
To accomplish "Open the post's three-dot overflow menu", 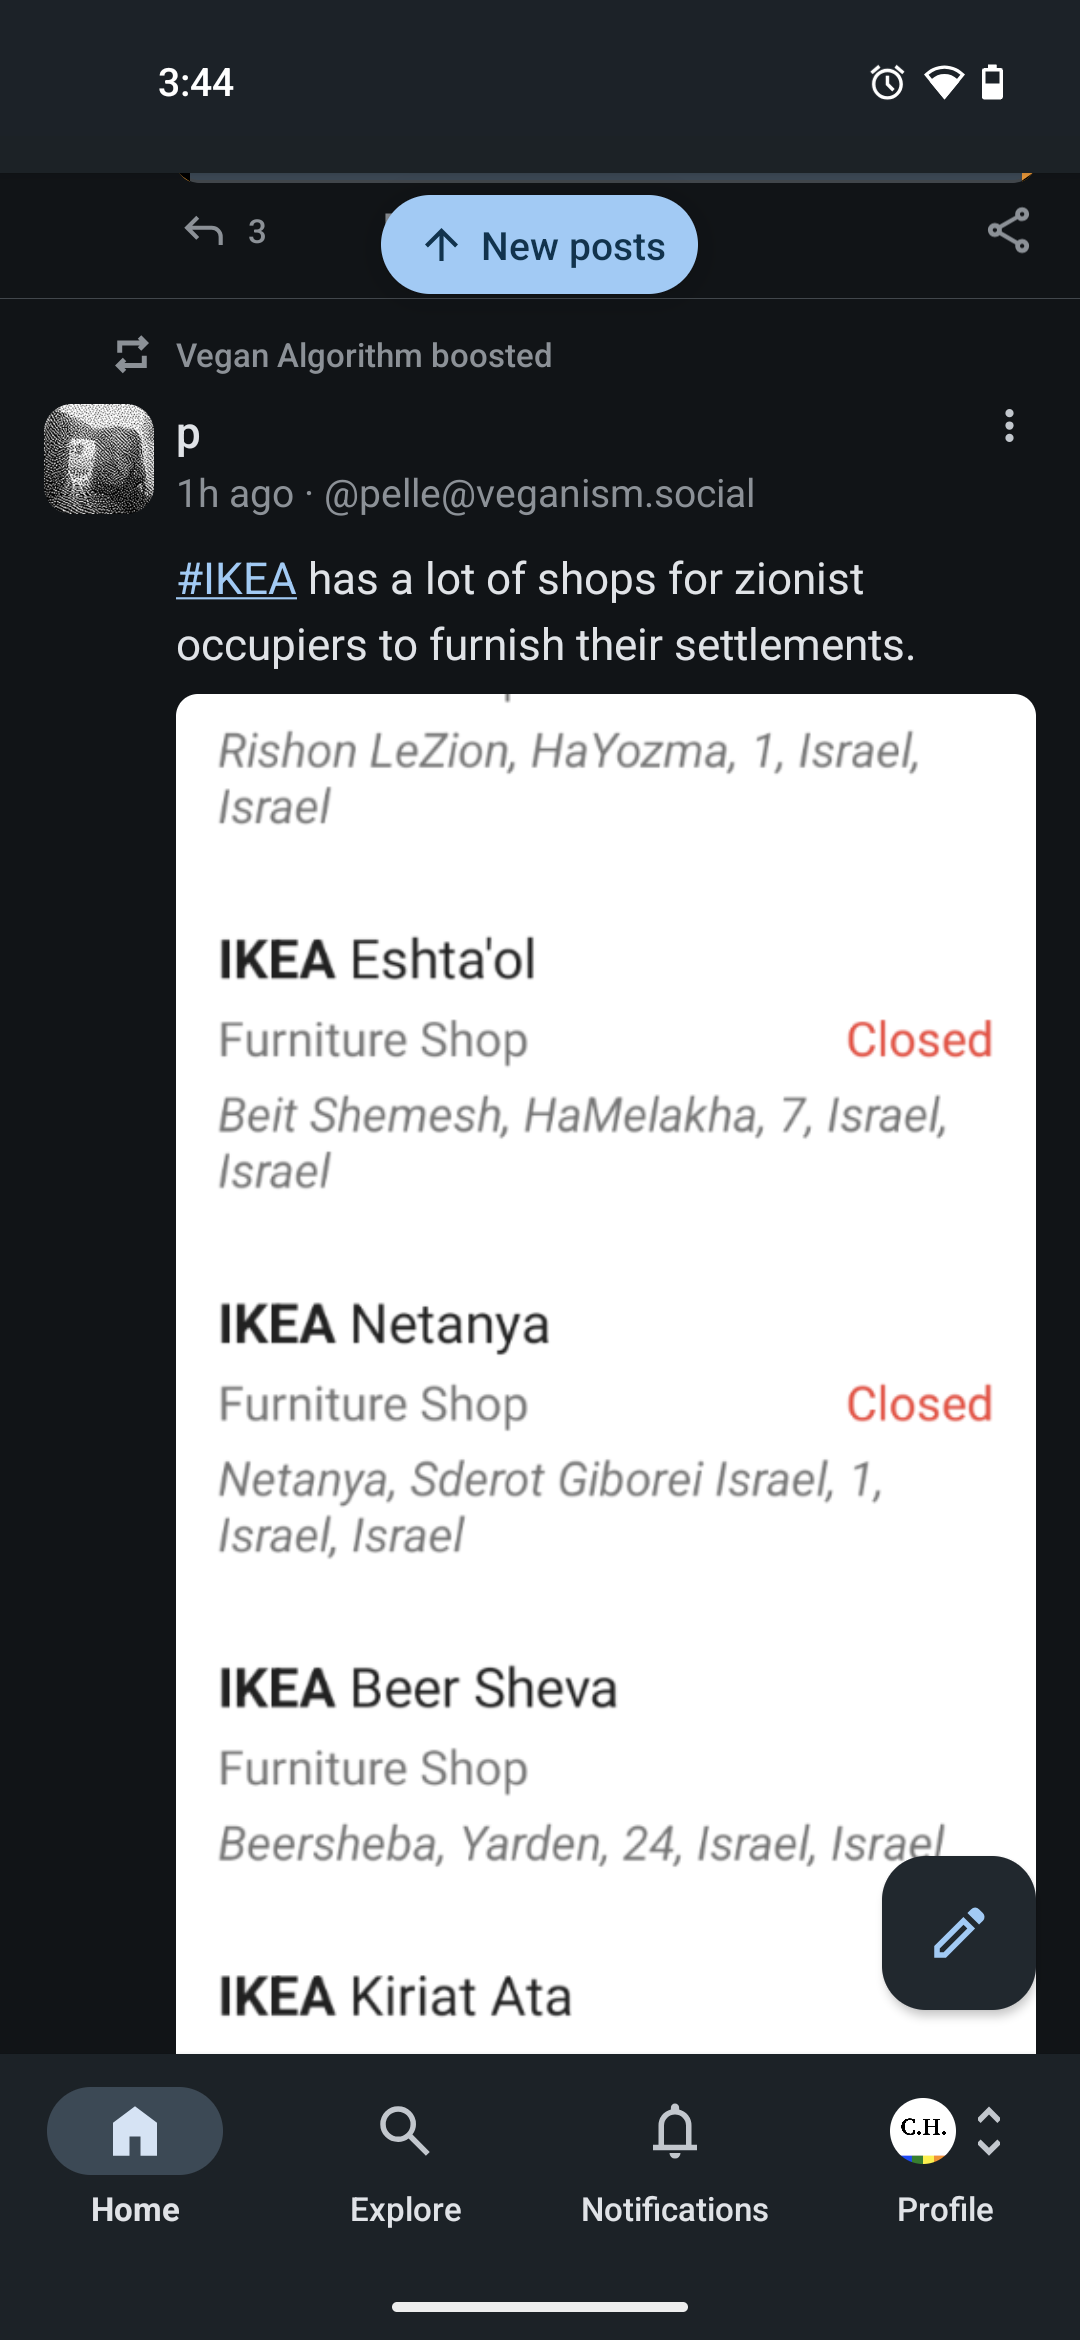I will (1009, 426).
